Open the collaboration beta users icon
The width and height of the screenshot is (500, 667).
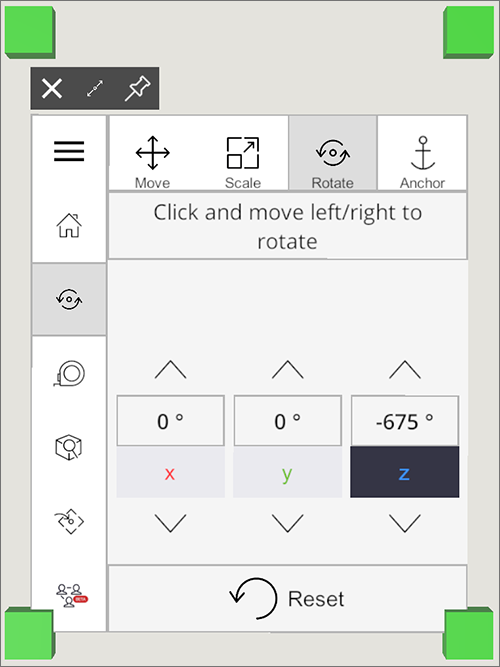pos(71,596)
